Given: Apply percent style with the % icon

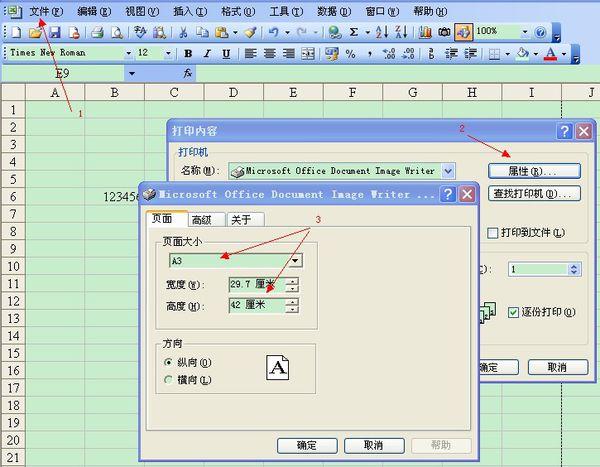Looking at the screenshot, I should pyautogui.click(x=351, y=54).
